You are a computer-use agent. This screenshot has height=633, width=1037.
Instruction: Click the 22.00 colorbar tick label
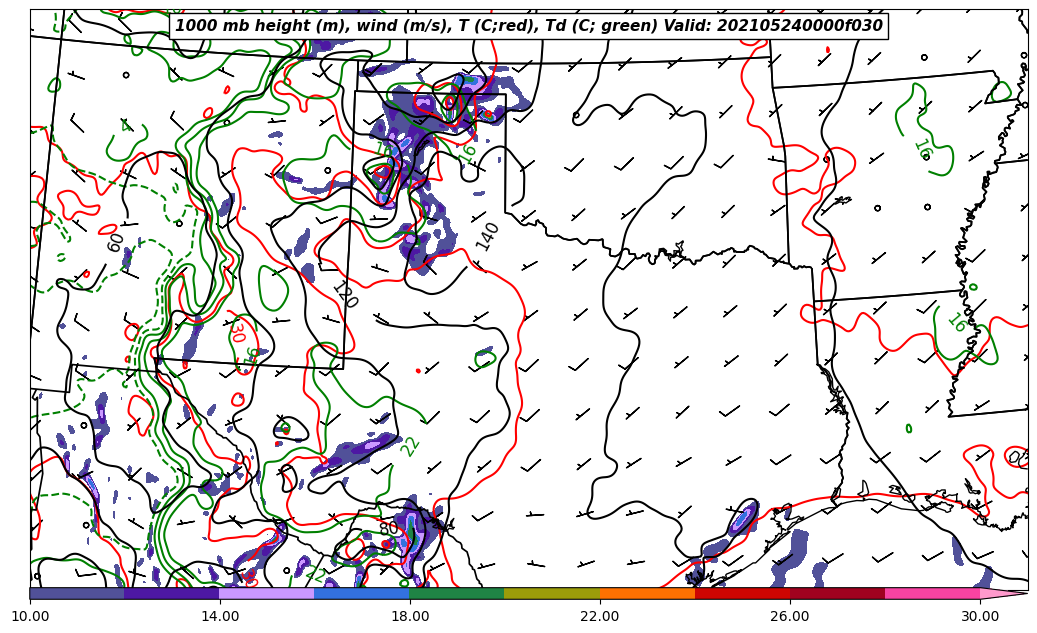(x=600, y=616)
